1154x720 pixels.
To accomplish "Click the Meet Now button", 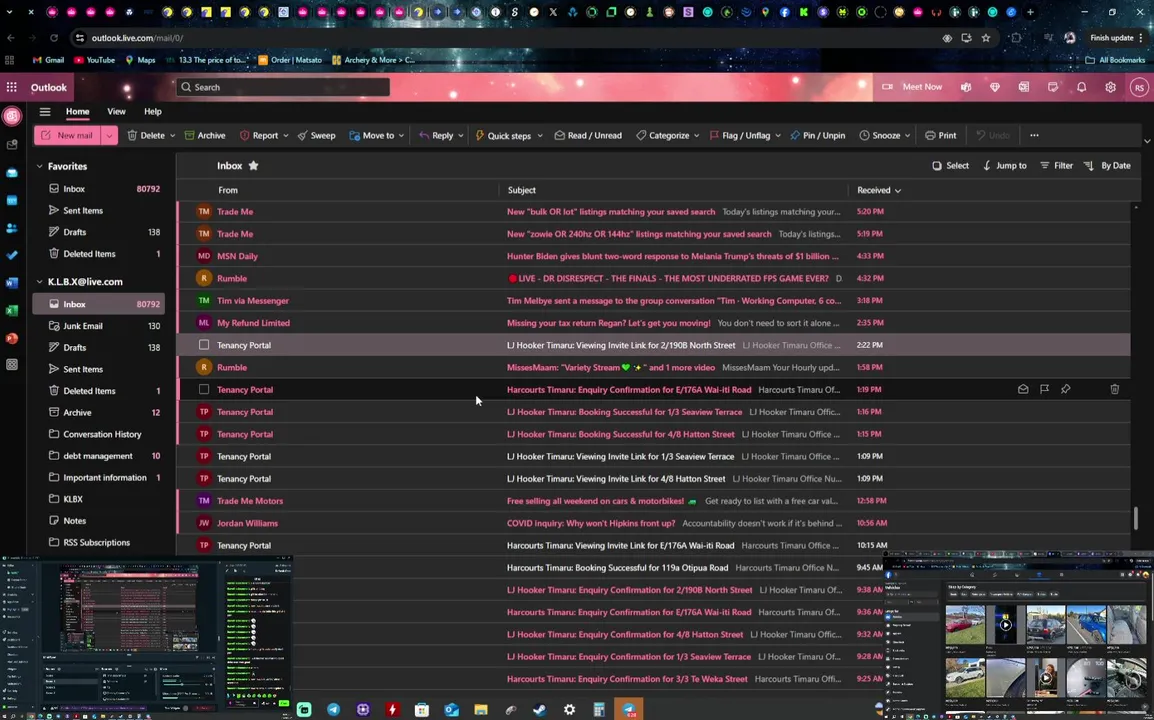I will [913, 87].
